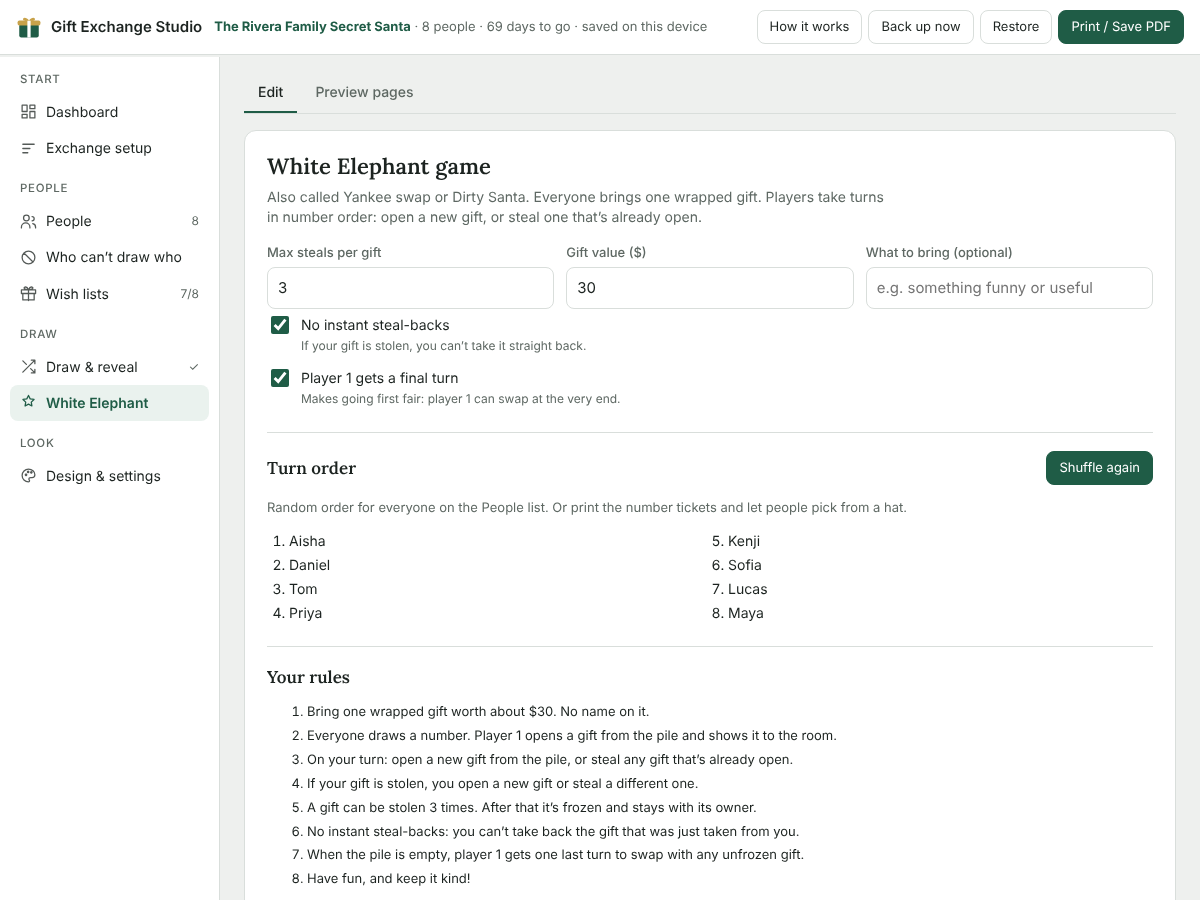Image resolution: width=1200 pixels, height=900 pixels.
Task: Click the White Elephant star icon
Action: click(x=28, y=402)
